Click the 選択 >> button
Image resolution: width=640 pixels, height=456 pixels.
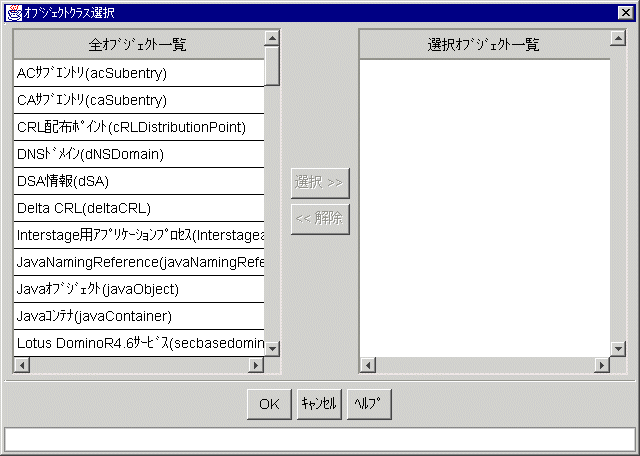click(x=320, y=183)
